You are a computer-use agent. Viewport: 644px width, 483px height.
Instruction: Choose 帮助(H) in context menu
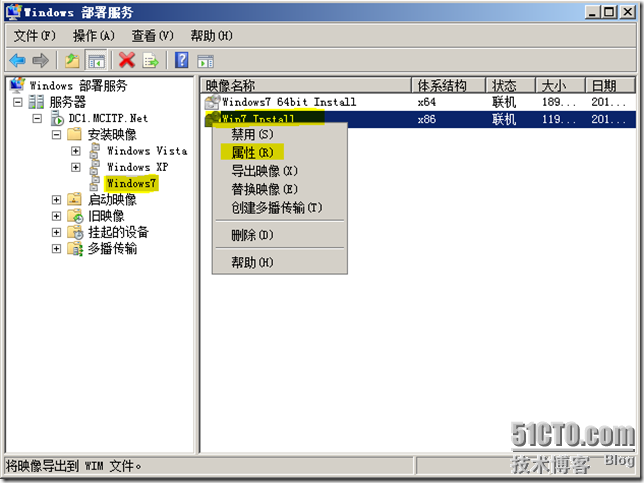279,262
